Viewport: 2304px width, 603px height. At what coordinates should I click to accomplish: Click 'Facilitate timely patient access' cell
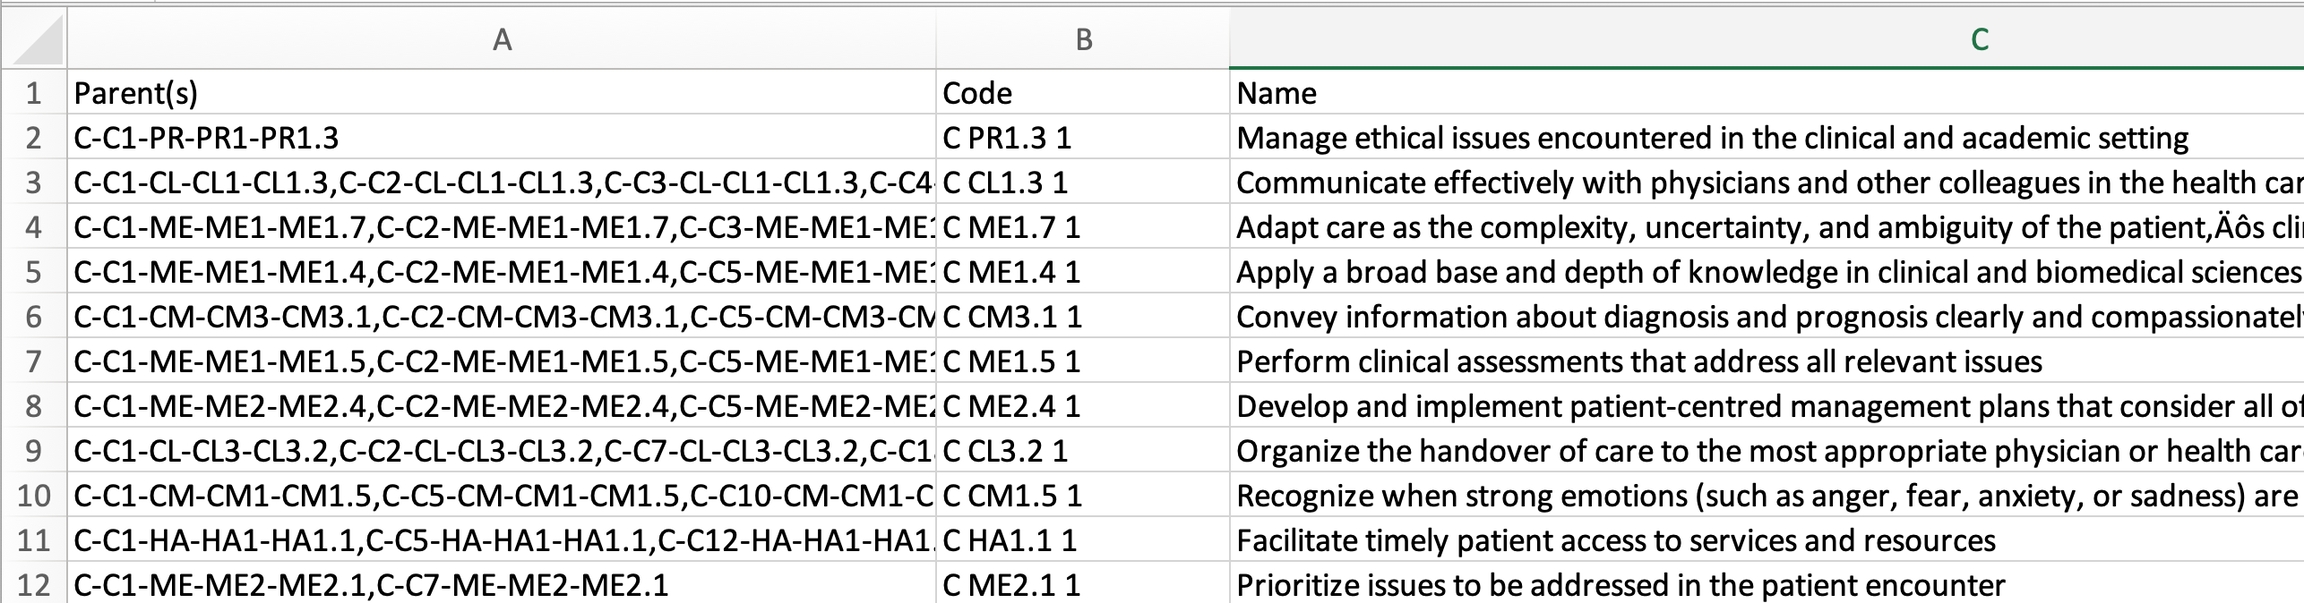tap(1766, 541)
